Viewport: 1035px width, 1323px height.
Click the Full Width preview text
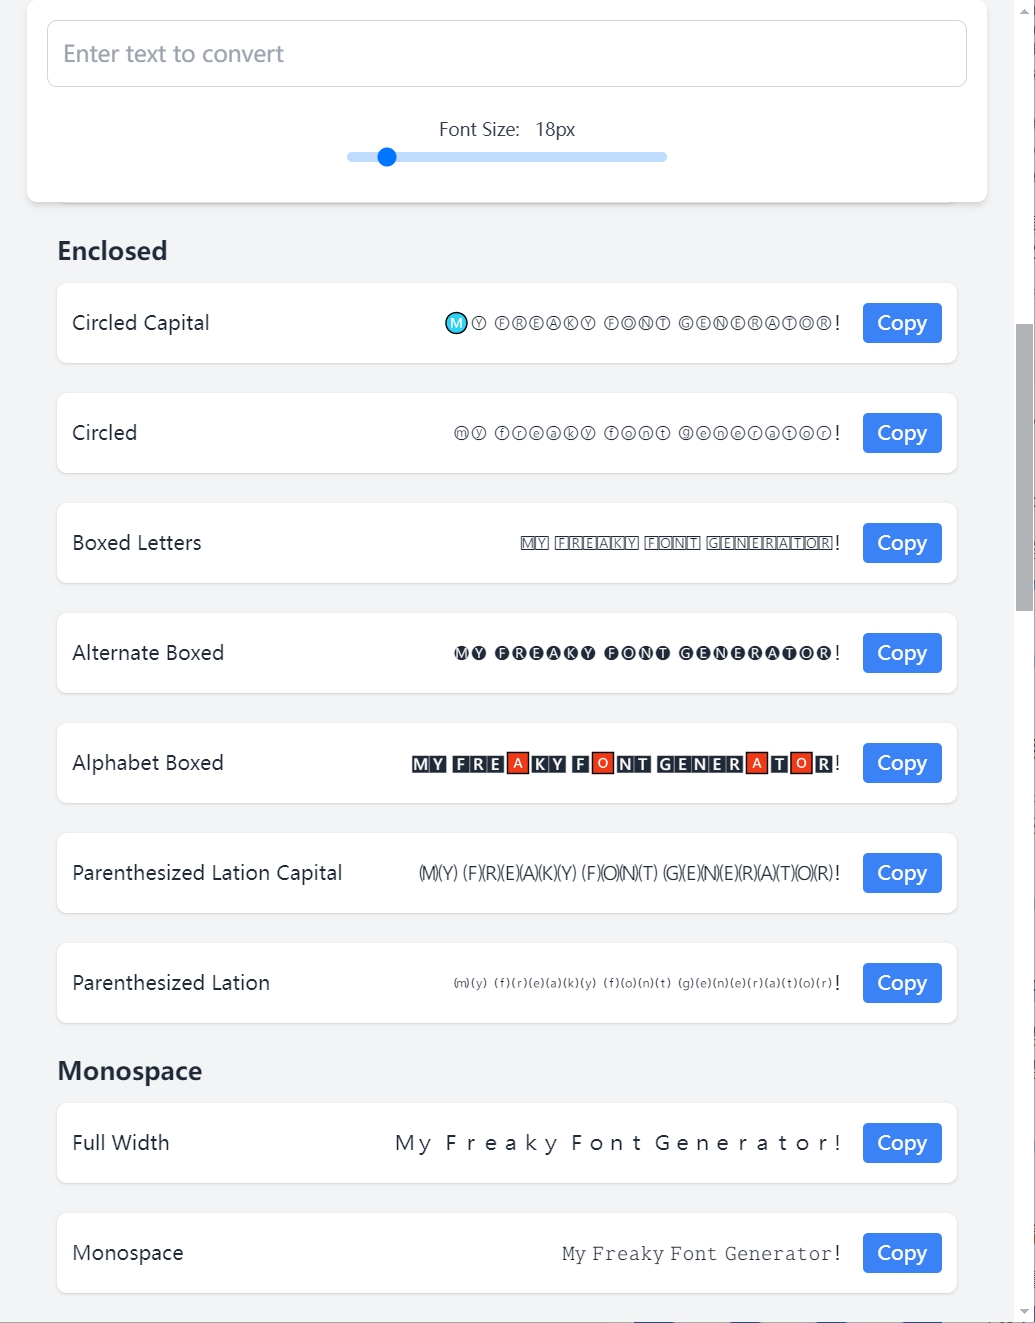pos(617,1143)
